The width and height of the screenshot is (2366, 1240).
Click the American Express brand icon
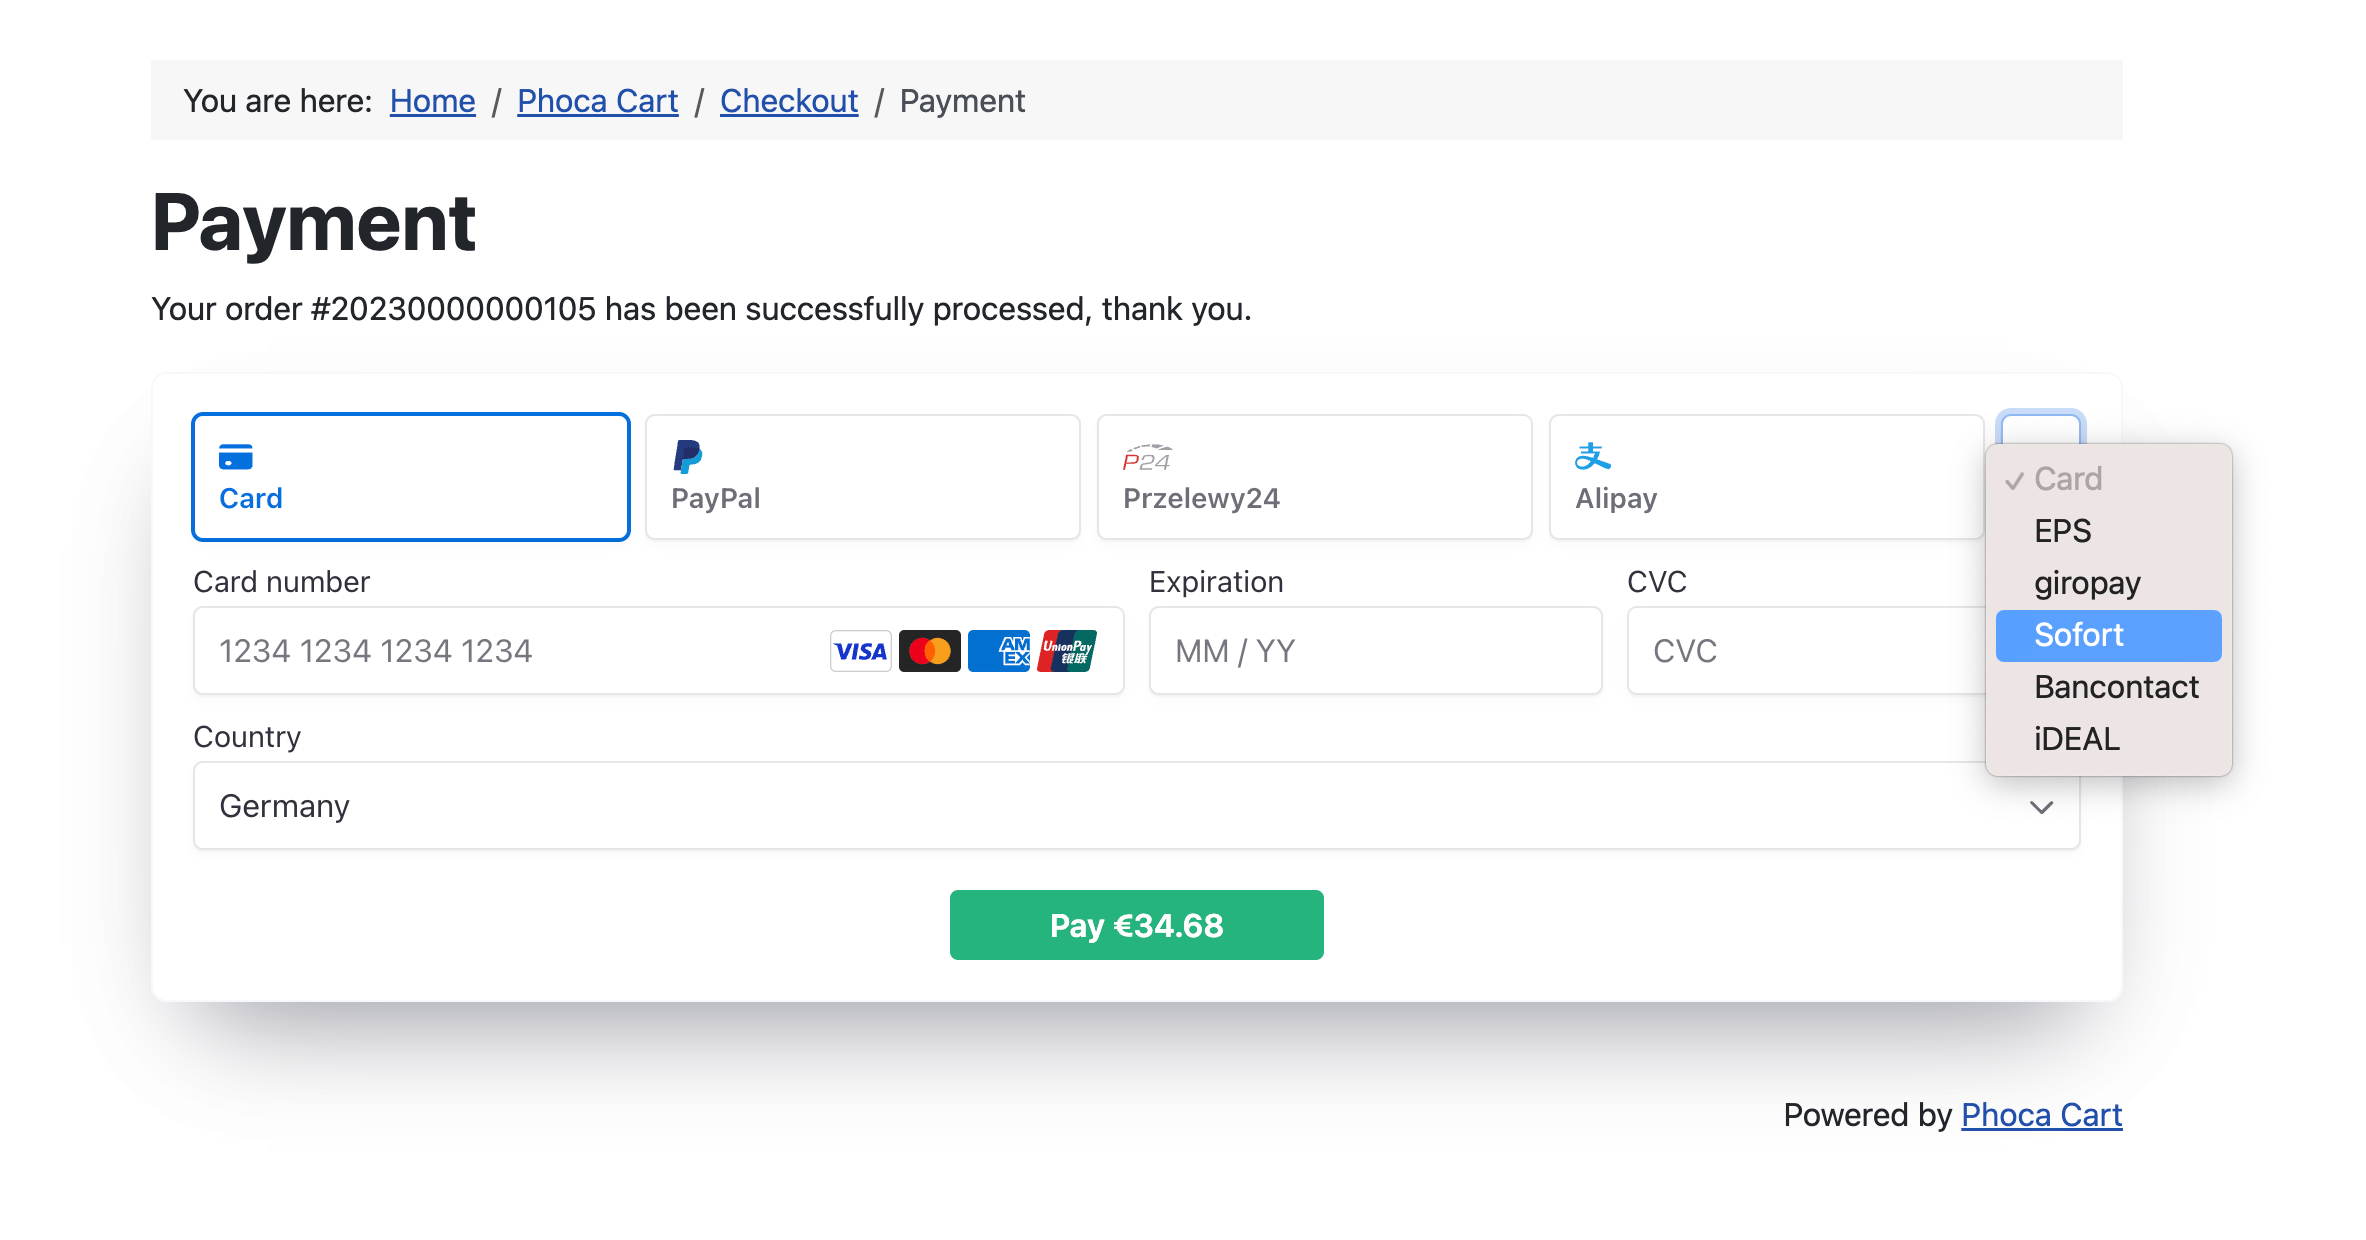pyautogui.click(x=998, y=650)
